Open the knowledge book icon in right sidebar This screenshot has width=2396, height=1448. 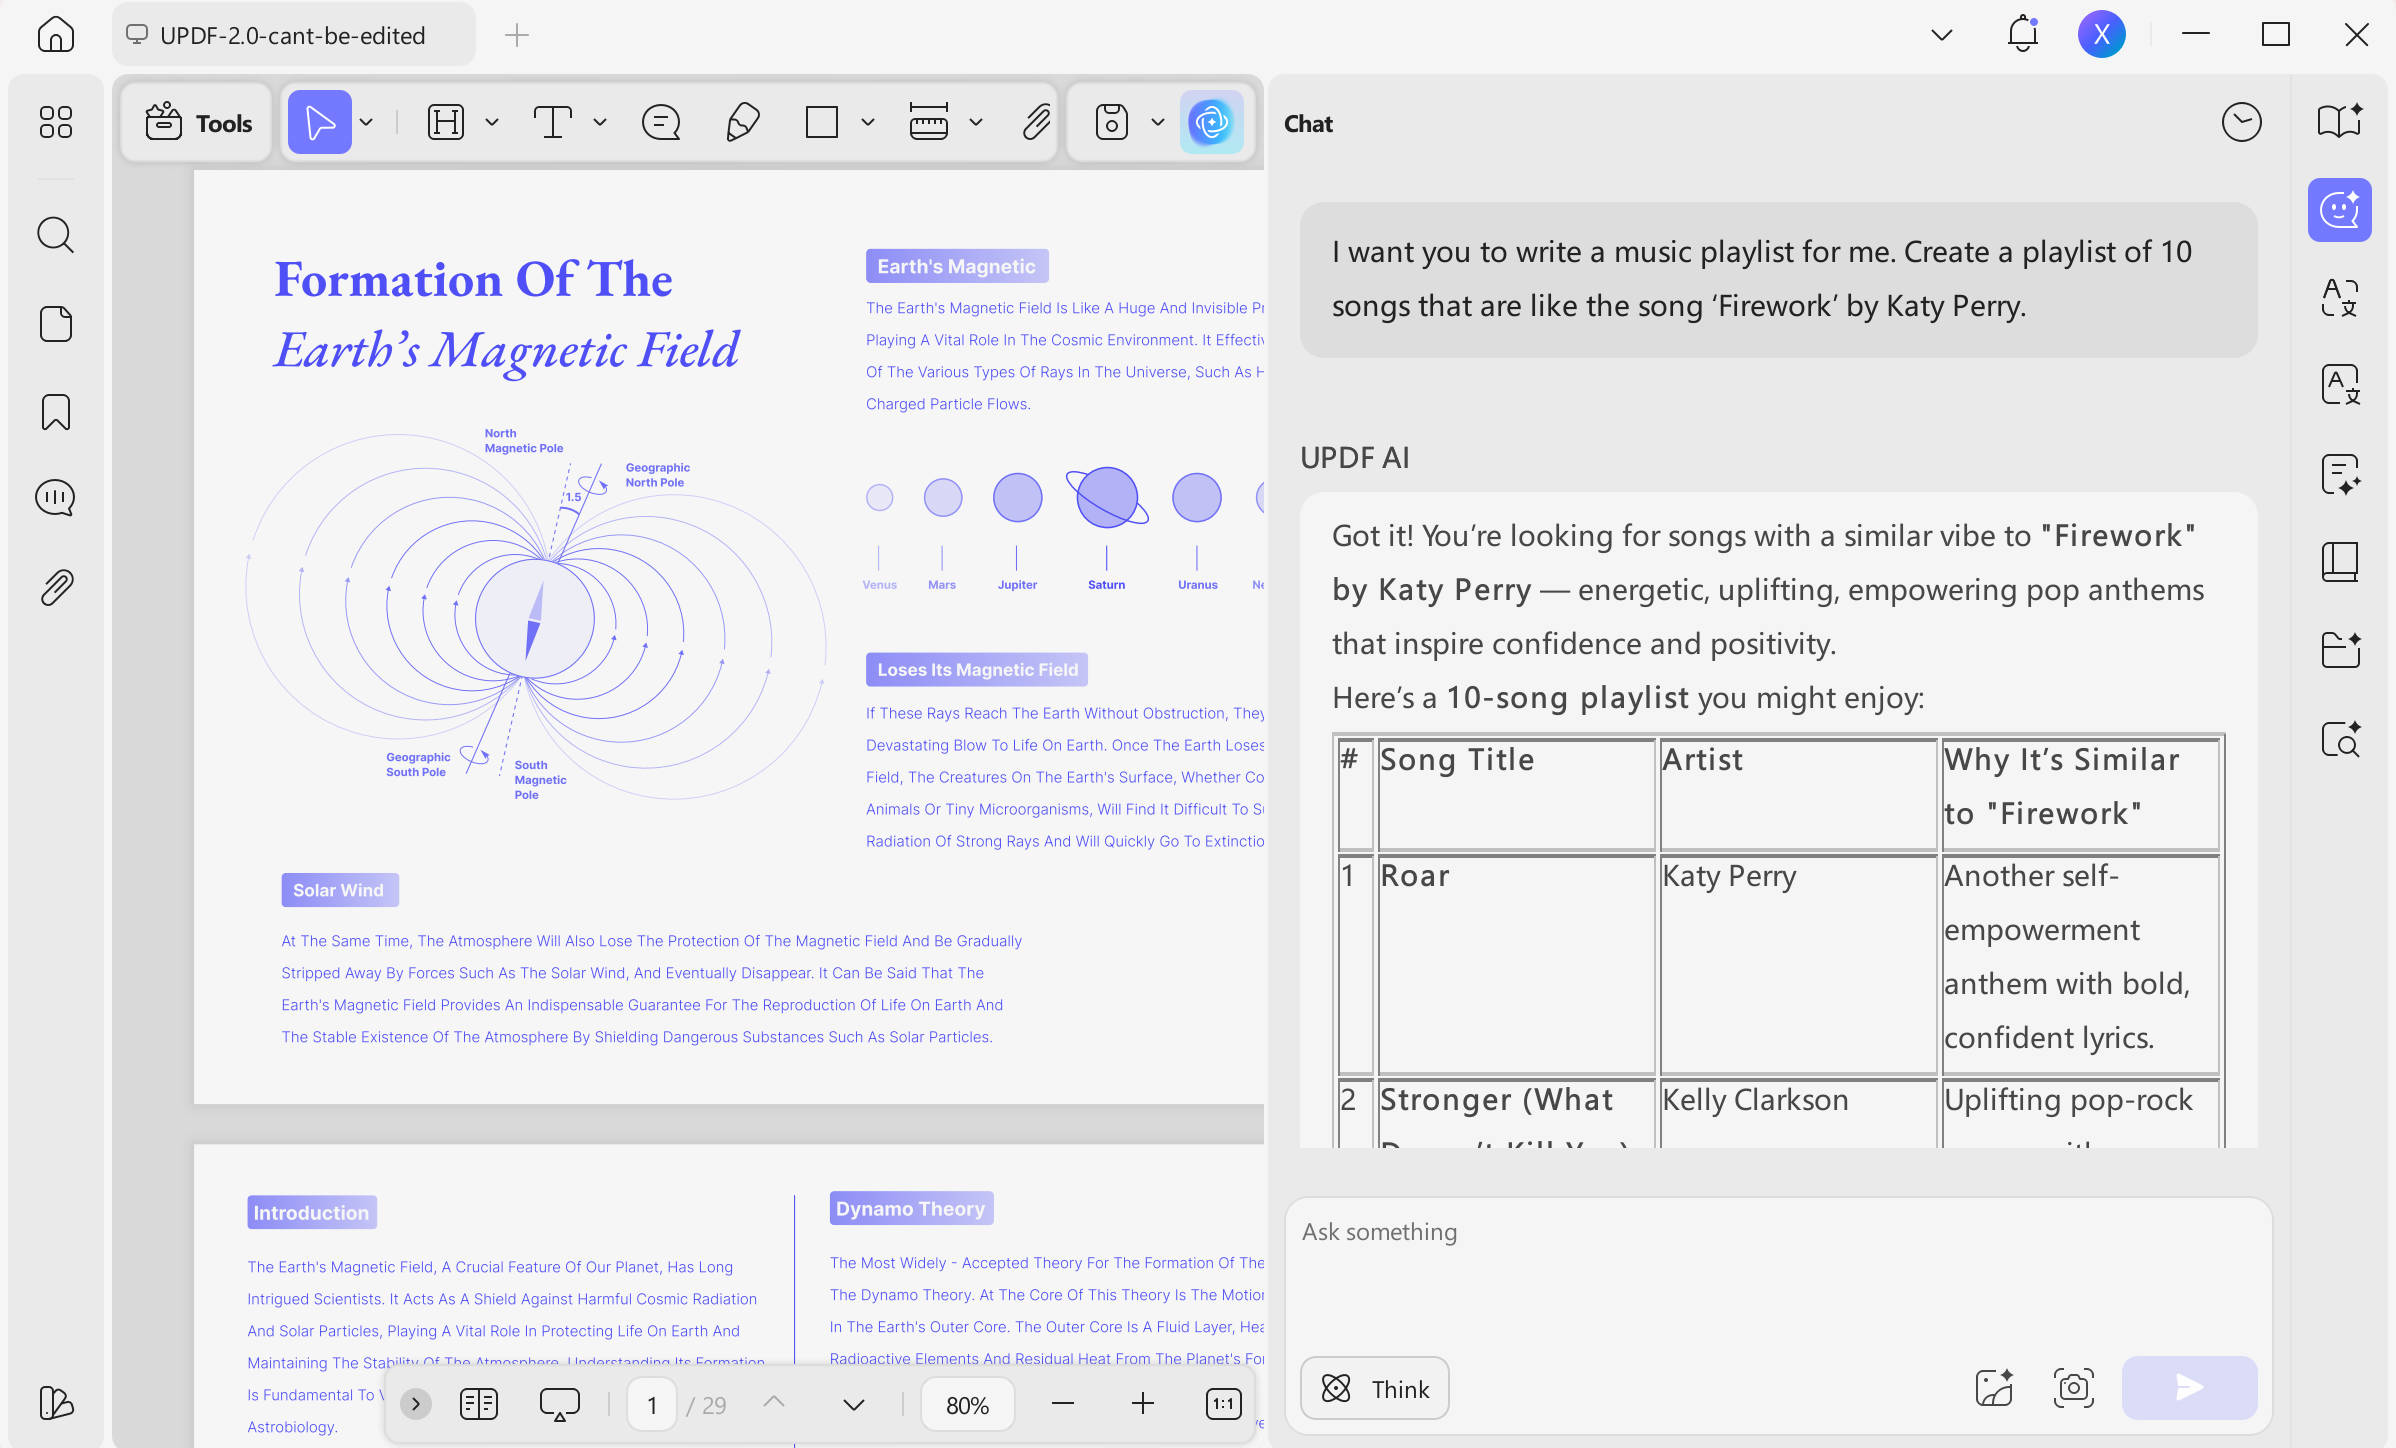pos(2340,562)
